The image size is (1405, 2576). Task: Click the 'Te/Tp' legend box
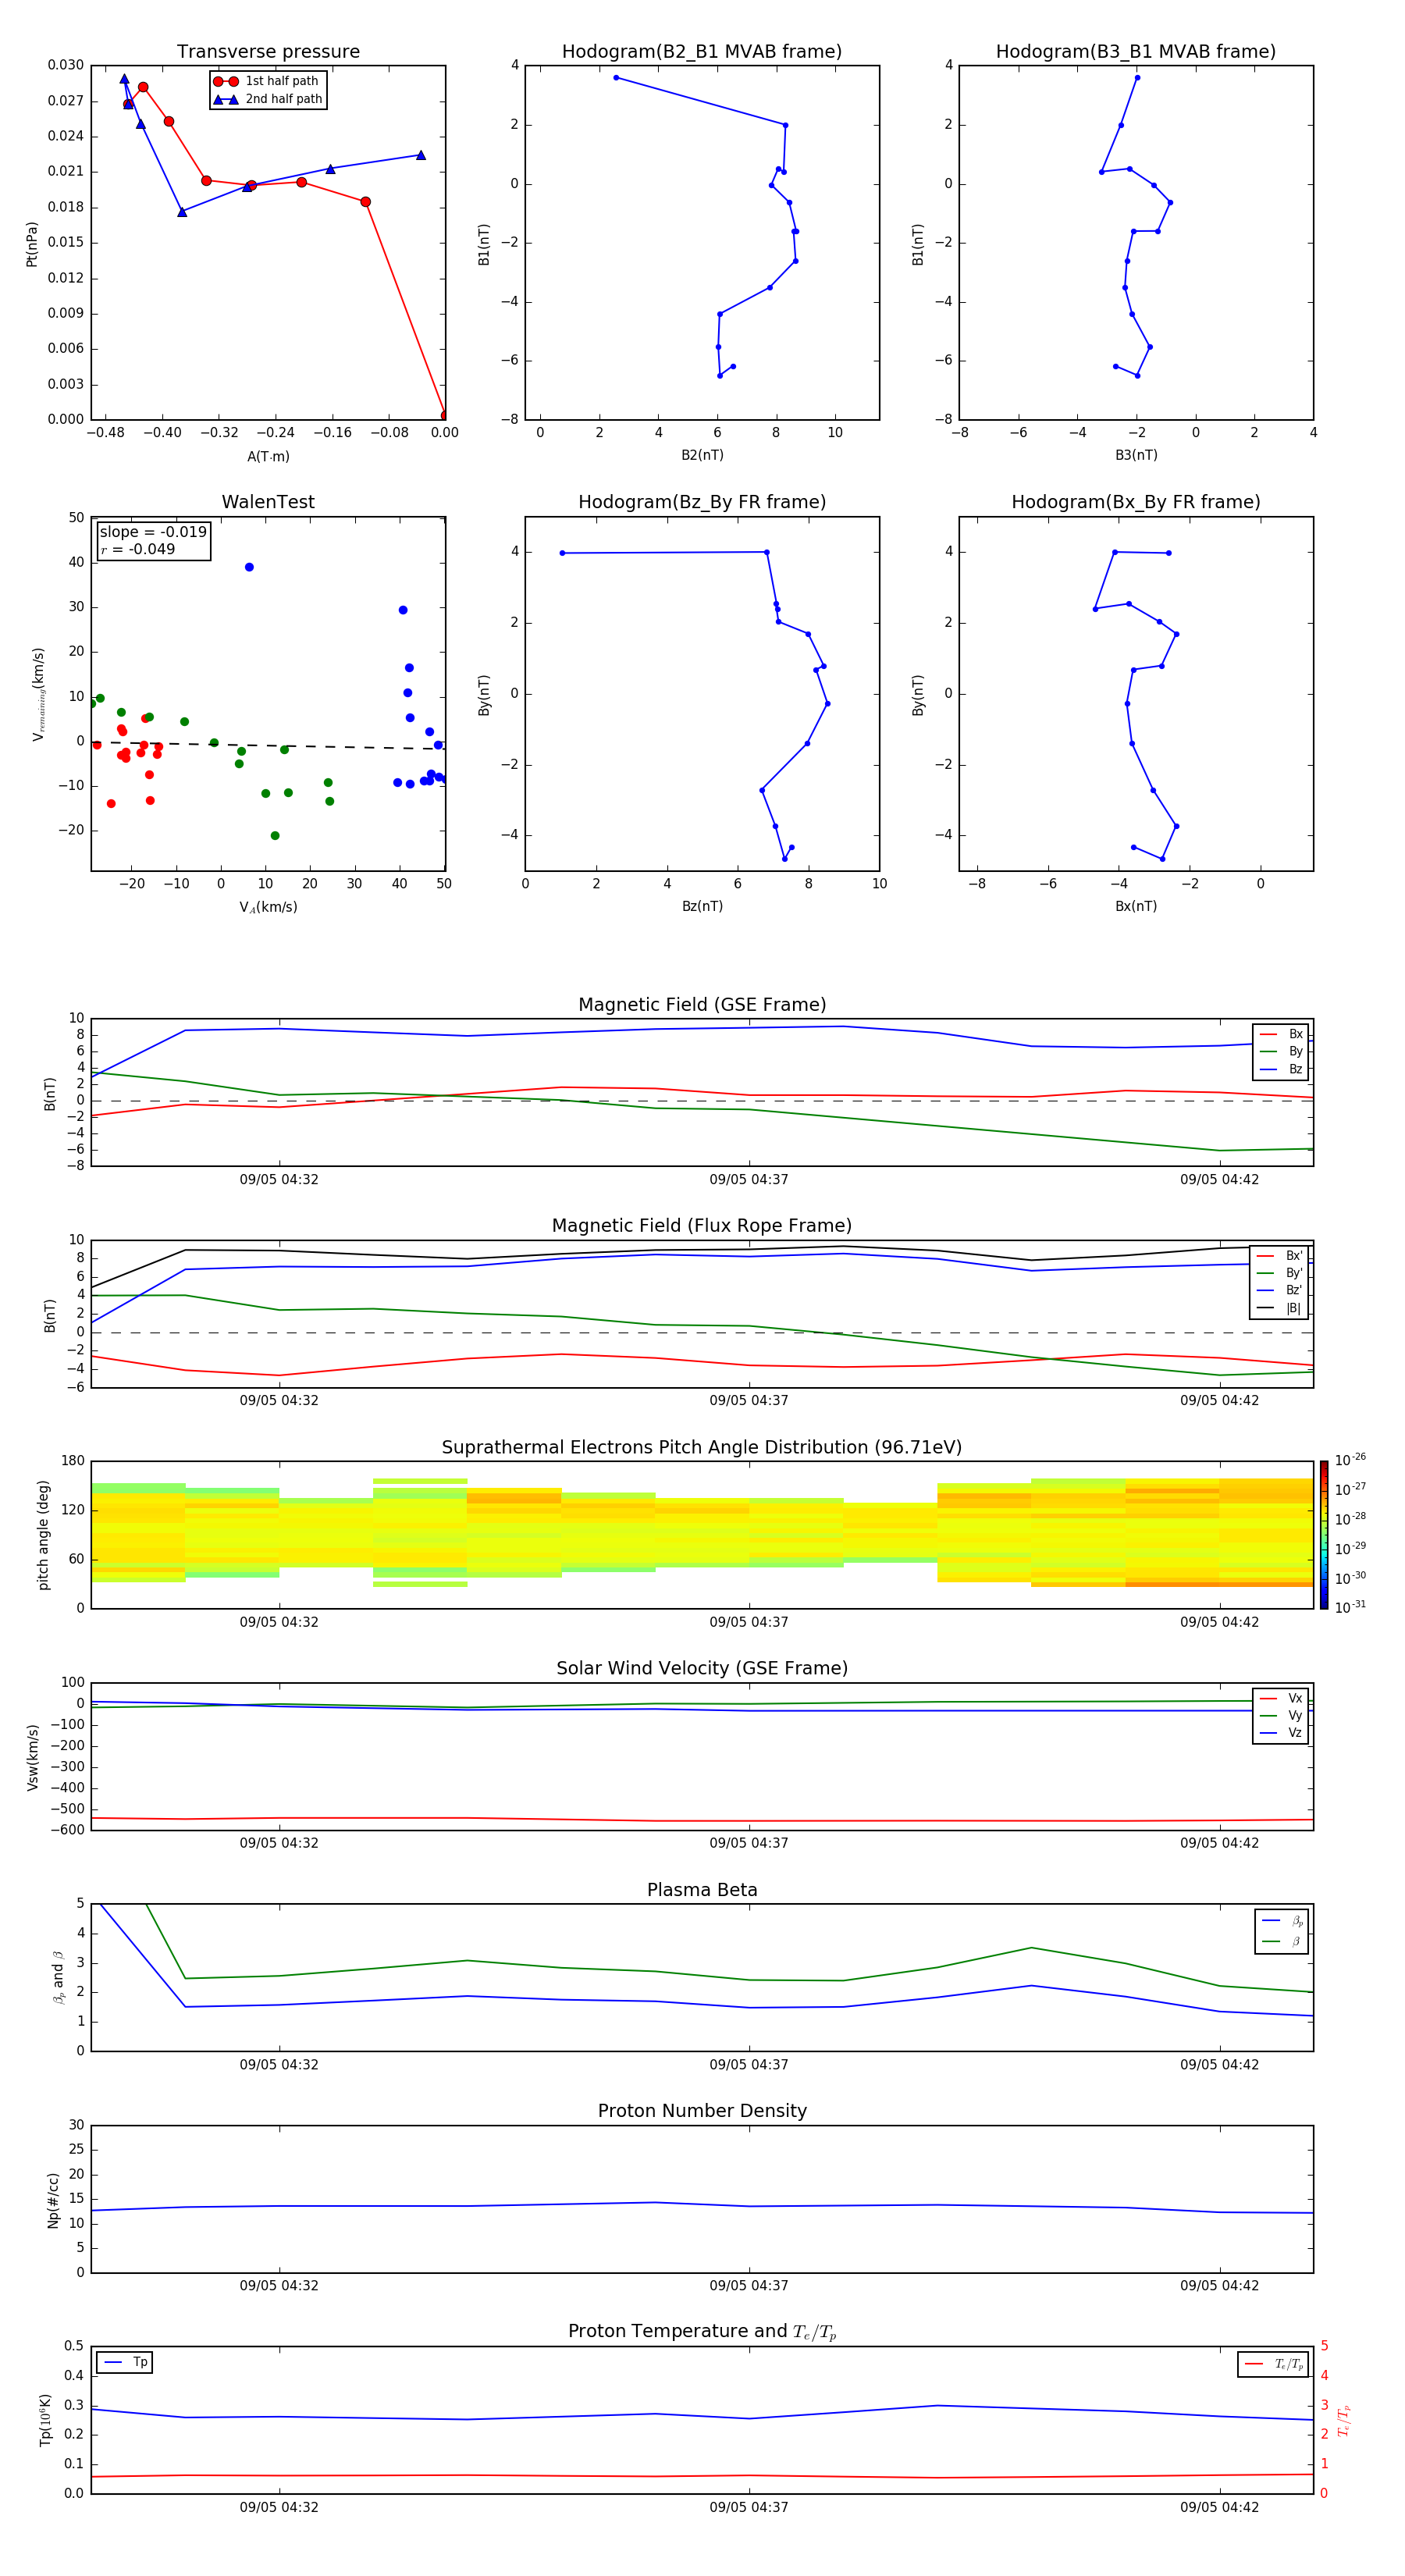[1273, 2364]
